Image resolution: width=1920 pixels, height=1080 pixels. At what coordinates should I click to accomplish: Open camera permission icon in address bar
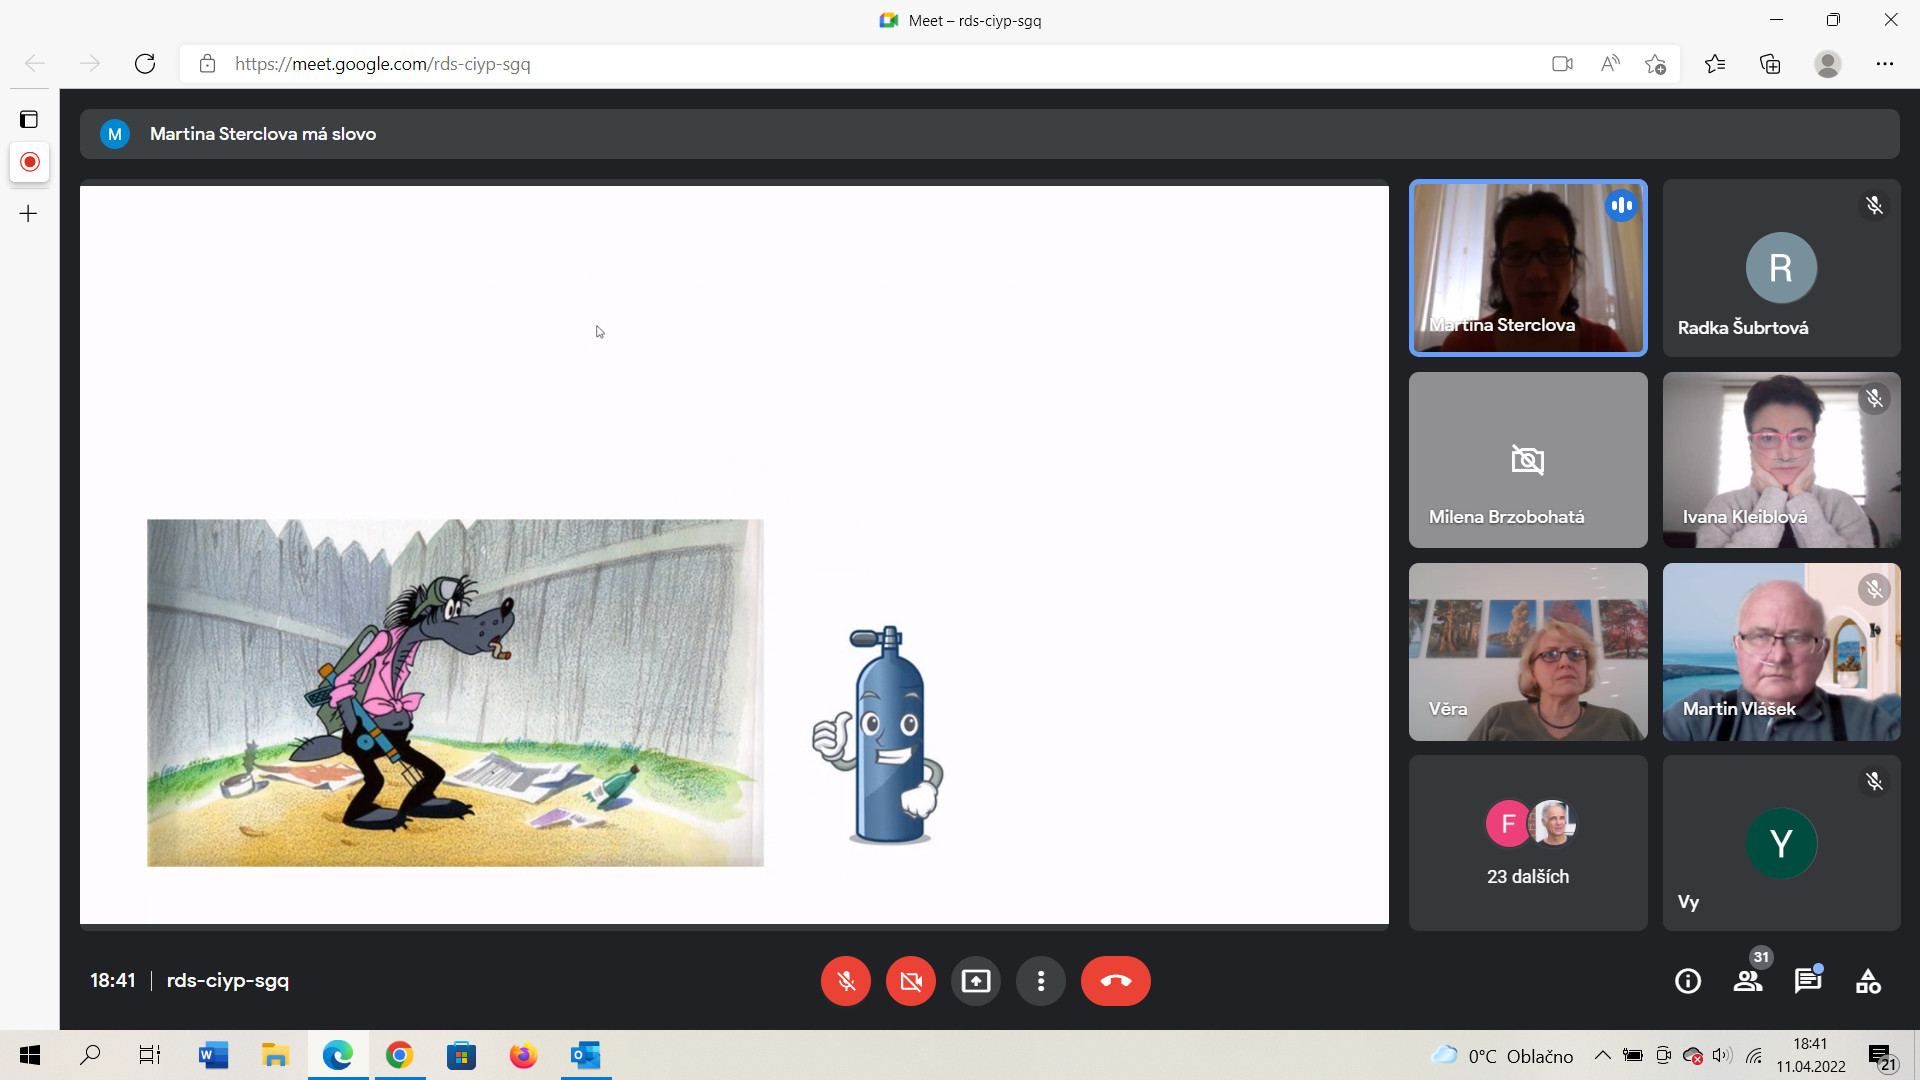click(1562, 64)
